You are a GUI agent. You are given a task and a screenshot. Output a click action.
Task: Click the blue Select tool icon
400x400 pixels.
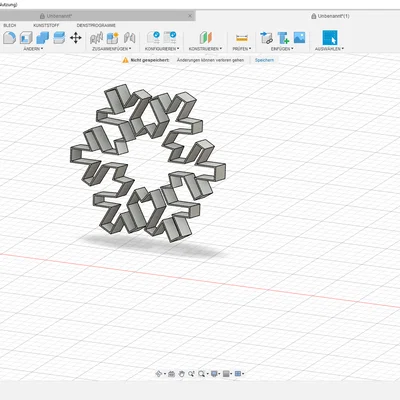[330, 37]
